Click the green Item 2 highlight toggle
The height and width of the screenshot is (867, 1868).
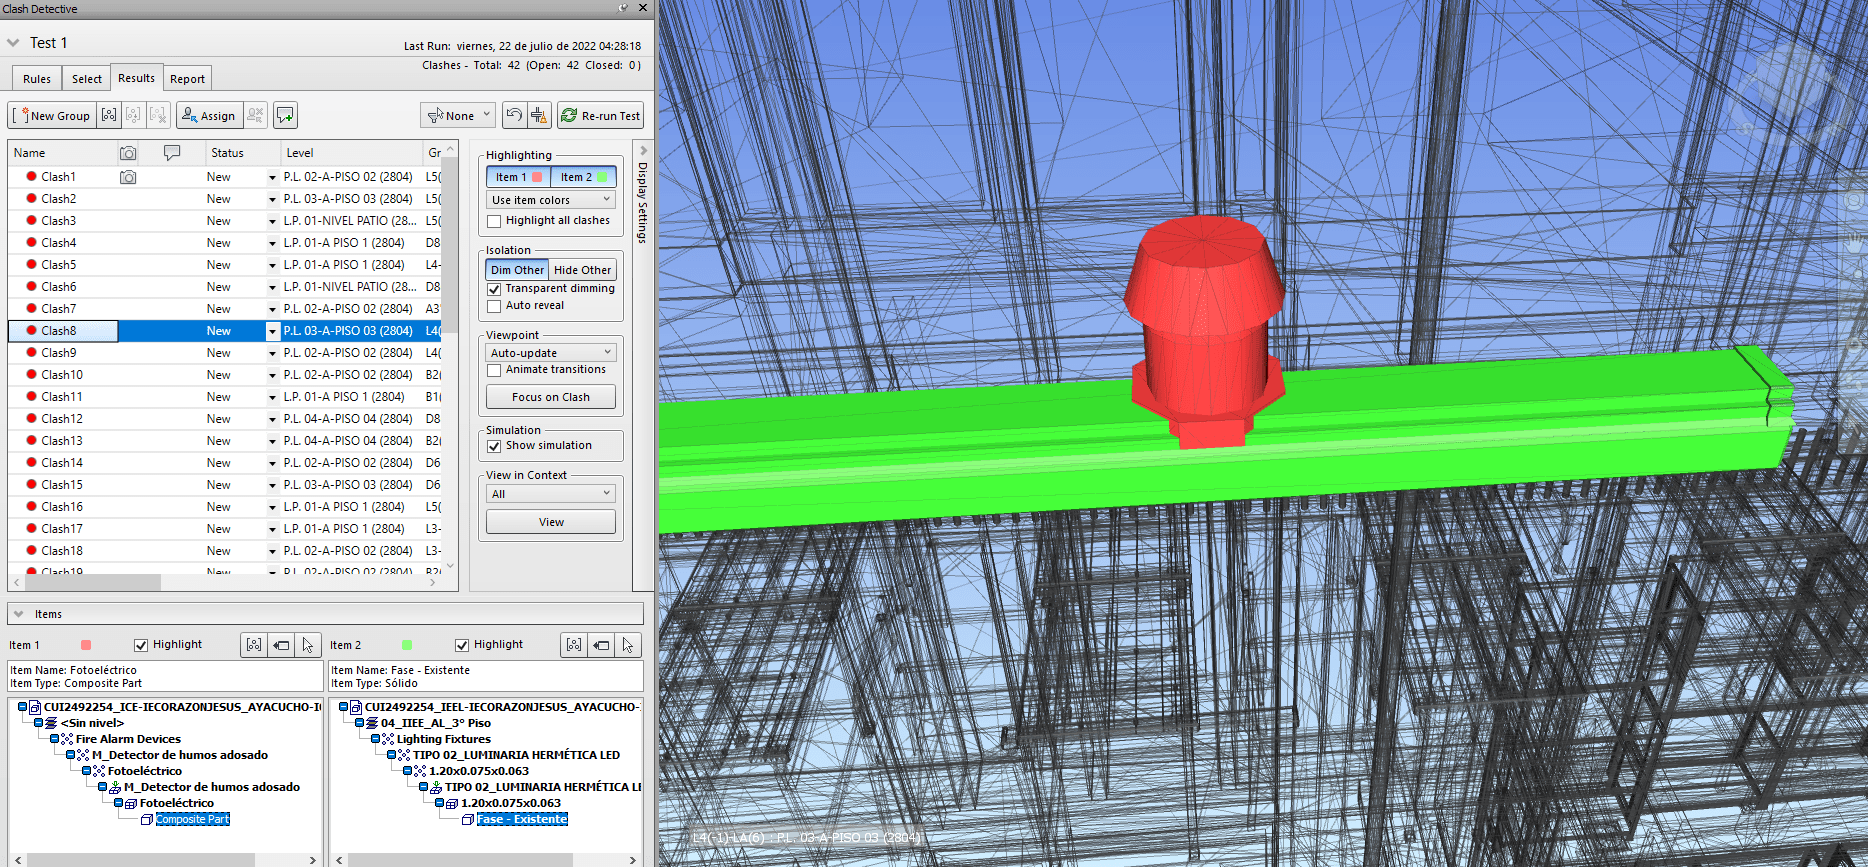pos(583,177)
